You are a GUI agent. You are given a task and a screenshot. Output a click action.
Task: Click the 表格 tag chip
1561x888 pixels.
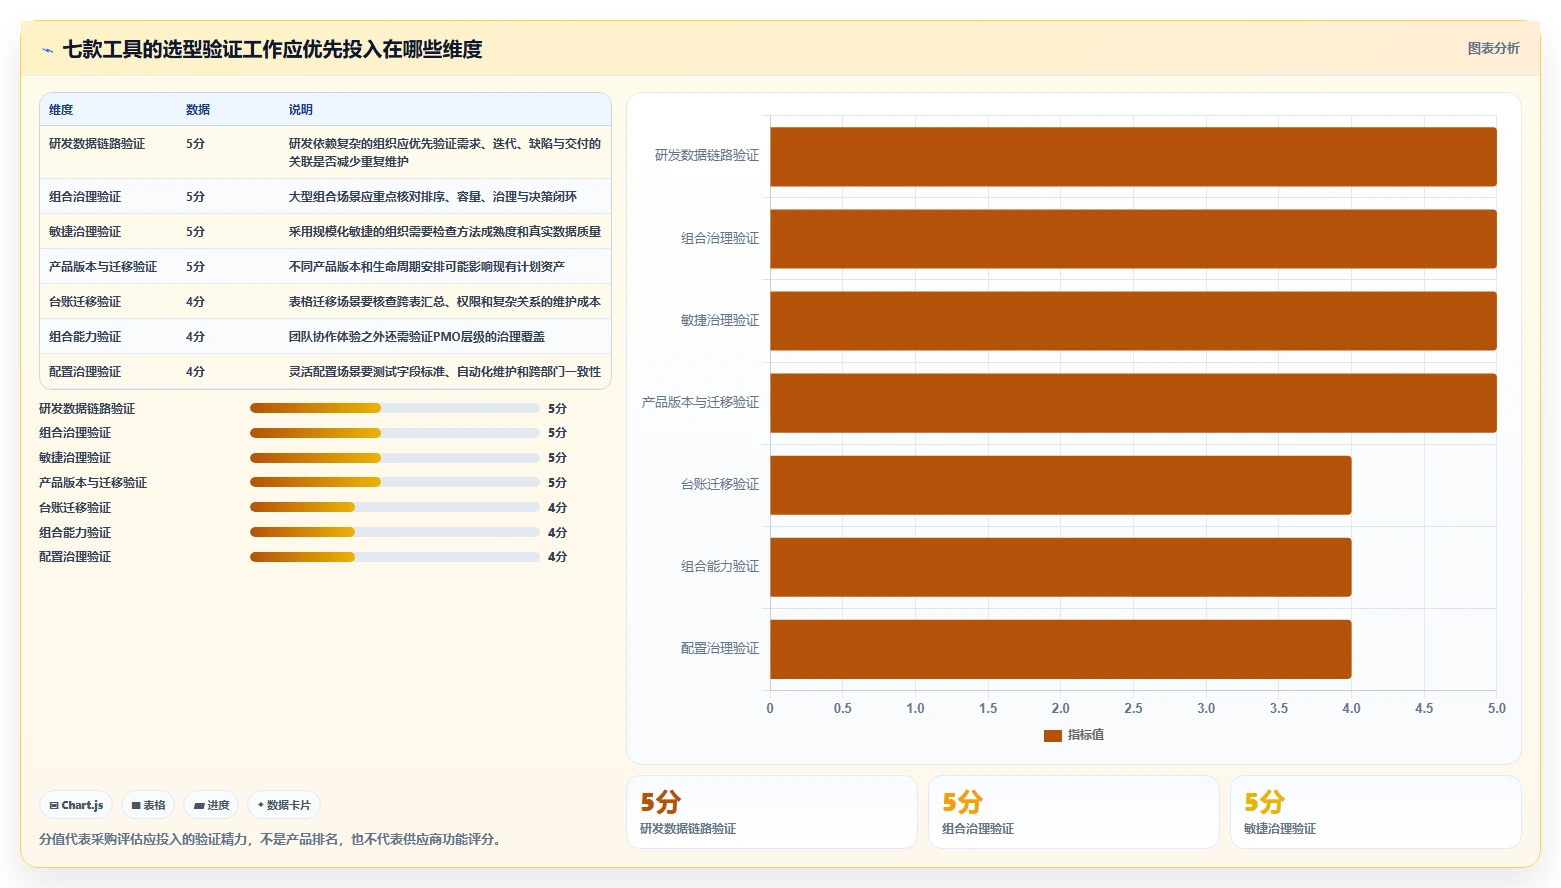tap(148, 805)
